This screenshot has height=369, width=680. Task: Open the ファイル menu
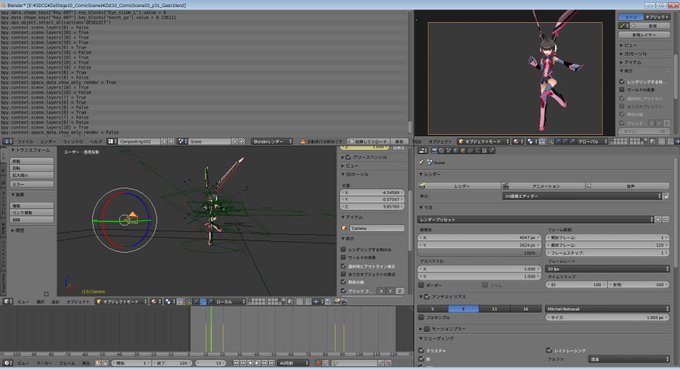tap(25, 141)
